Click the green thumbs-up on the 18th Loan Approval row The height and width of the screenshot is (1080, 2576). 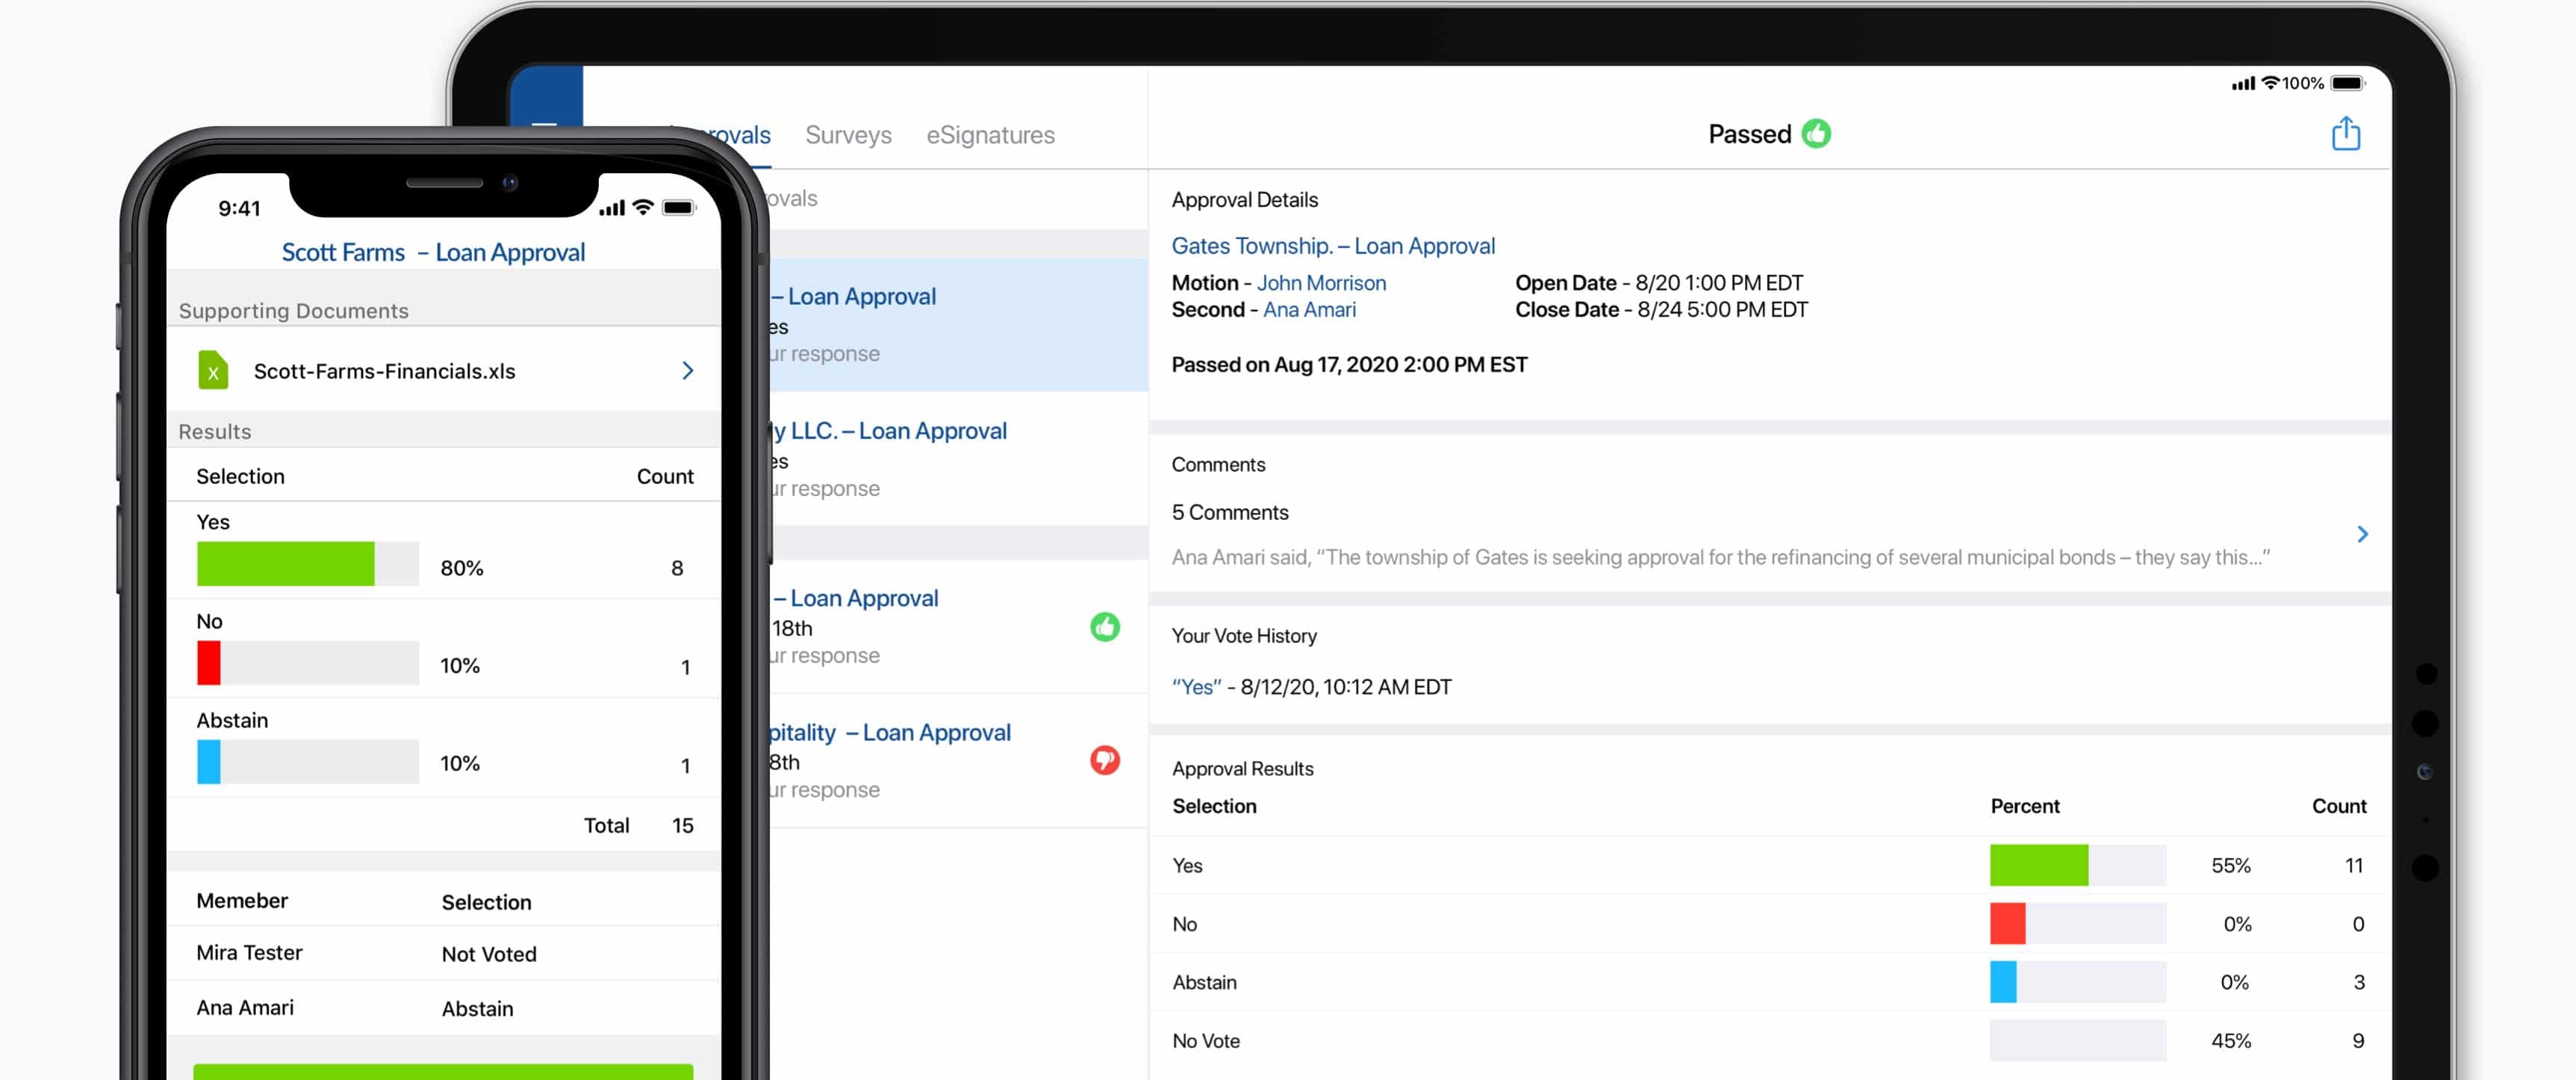point(1104,627)
